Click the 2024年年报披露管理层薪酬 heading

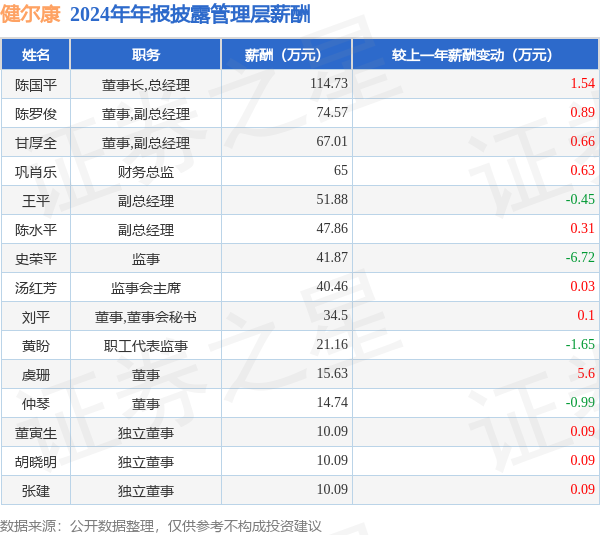pos(190,15)
